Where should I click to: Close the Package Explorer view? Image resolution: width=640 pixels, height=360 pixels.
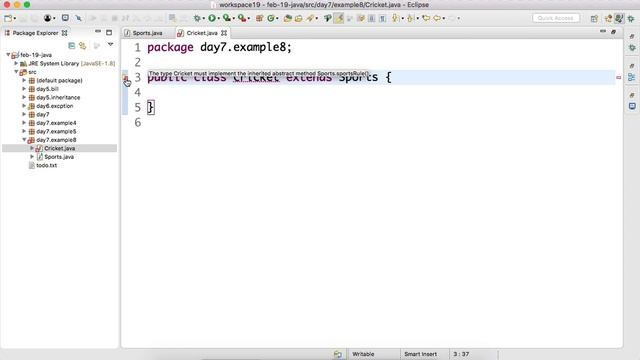[64, 33]
